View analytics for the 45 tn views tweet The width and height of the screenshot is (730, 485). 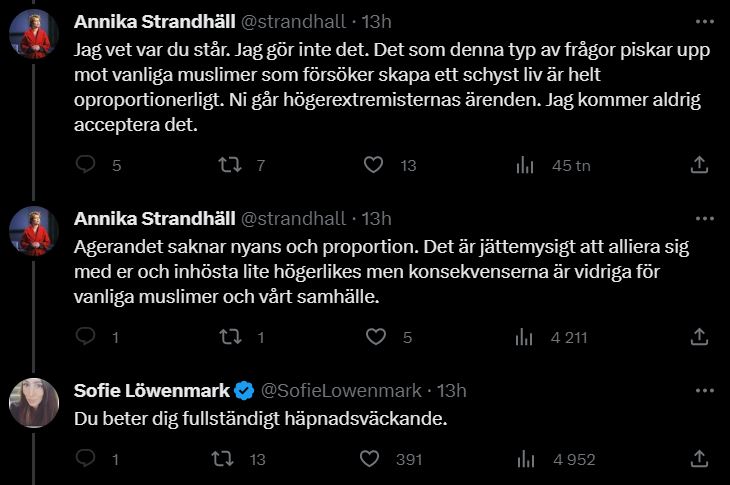click(x=523, y=165)
